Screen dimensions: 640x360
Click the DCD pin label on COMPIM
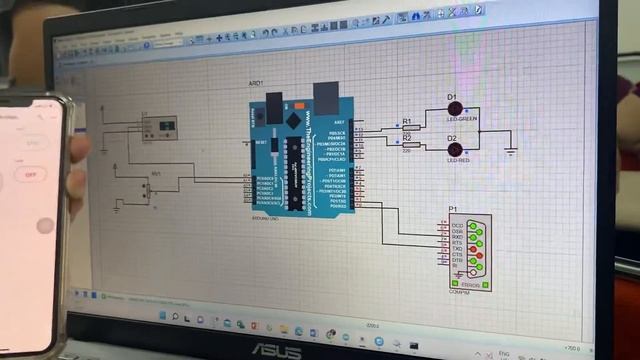pos(458,226)
